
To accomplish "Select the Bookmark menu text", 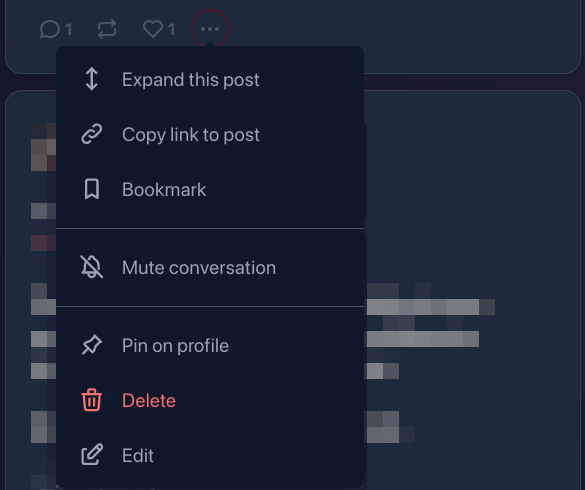I will [164, 189].
